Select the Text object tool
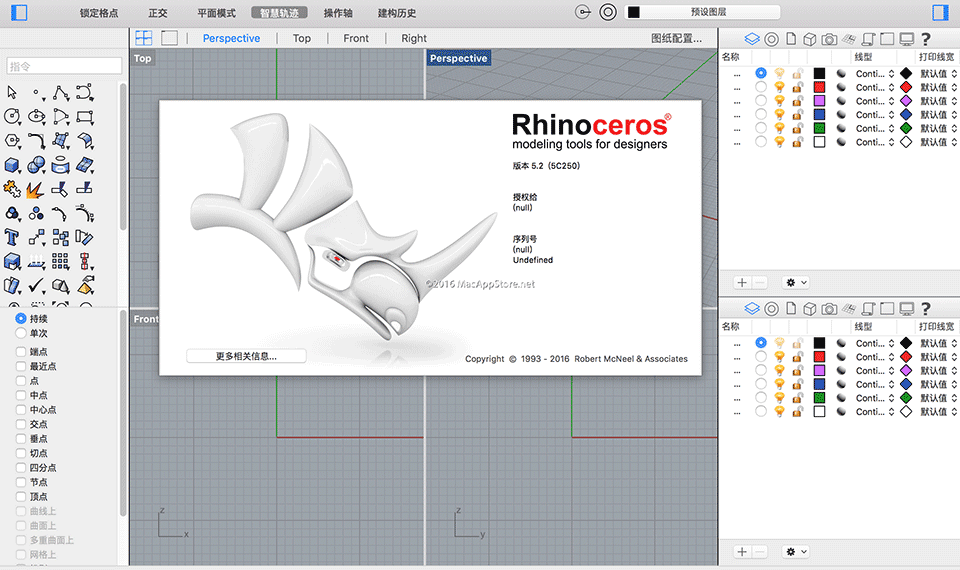The height and width of the screenshot is (570, 960). pos(12,237)
